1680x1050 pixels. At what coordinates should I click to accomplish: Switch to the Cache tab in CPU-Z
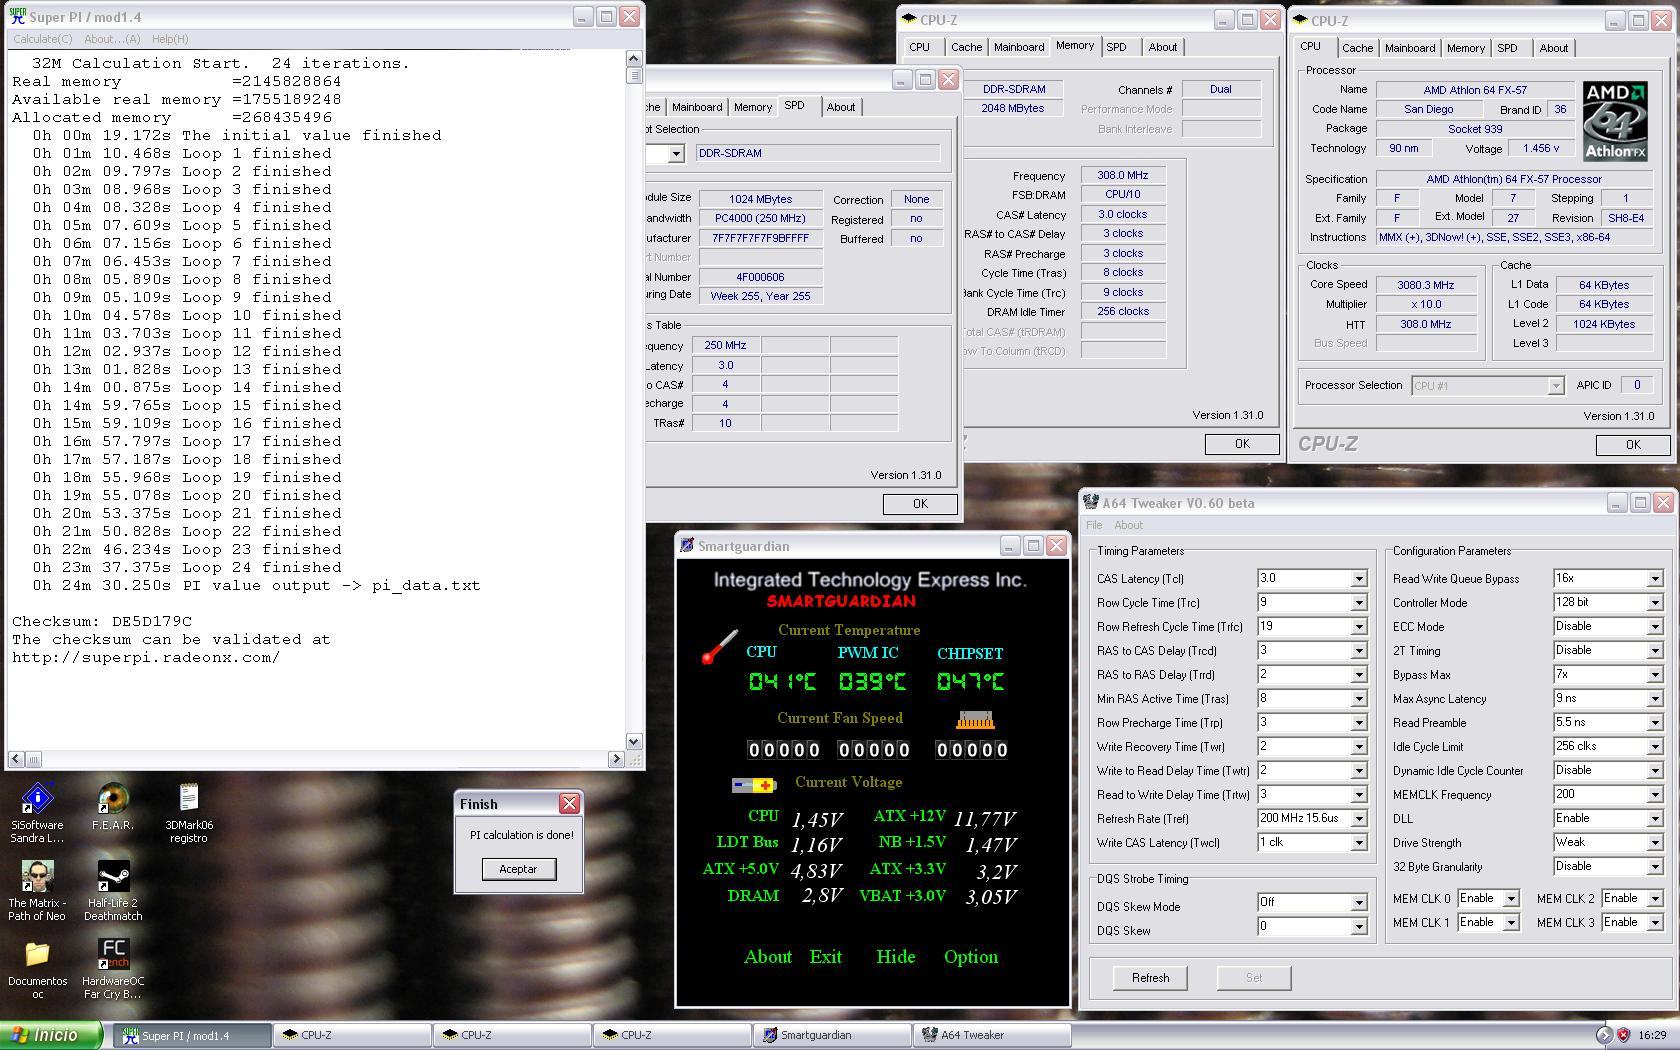coord(1356,48)
